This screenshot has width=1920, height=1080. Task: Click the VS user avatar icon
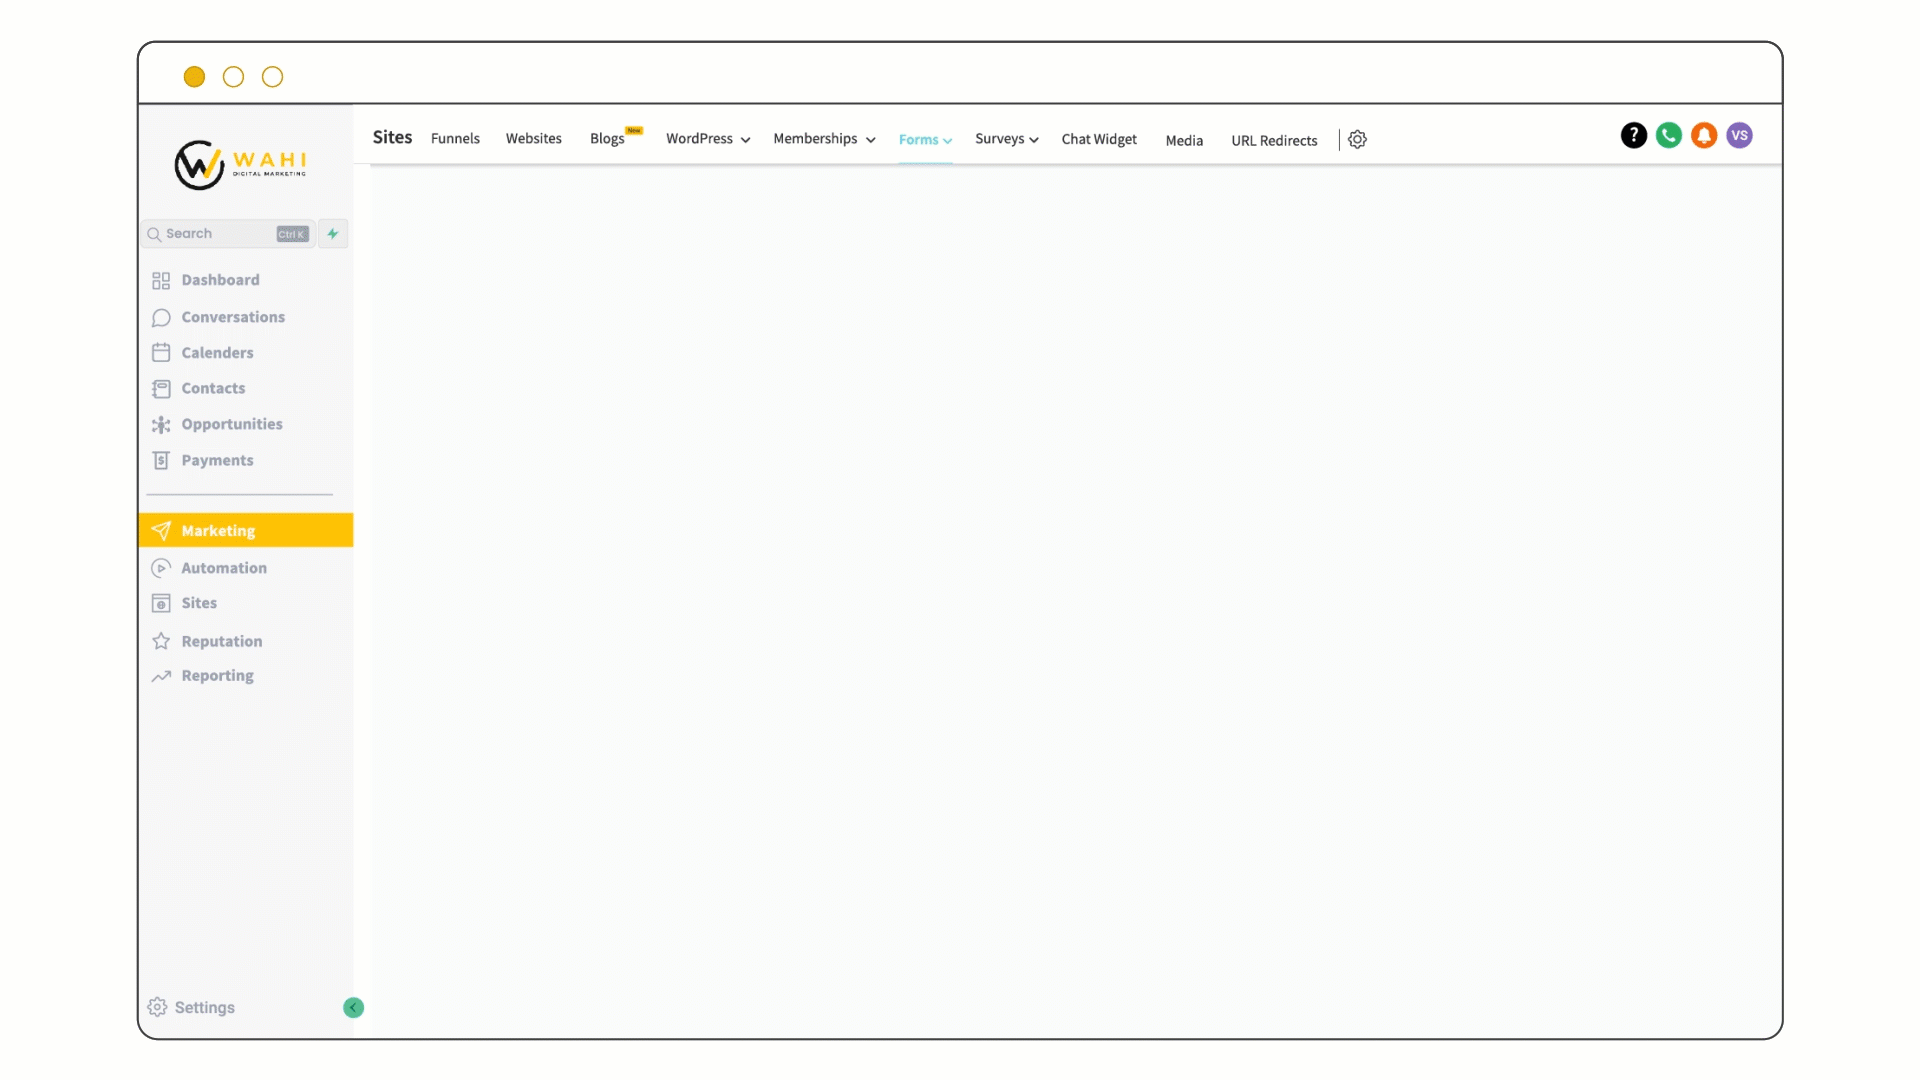[x=1741, y=135]
